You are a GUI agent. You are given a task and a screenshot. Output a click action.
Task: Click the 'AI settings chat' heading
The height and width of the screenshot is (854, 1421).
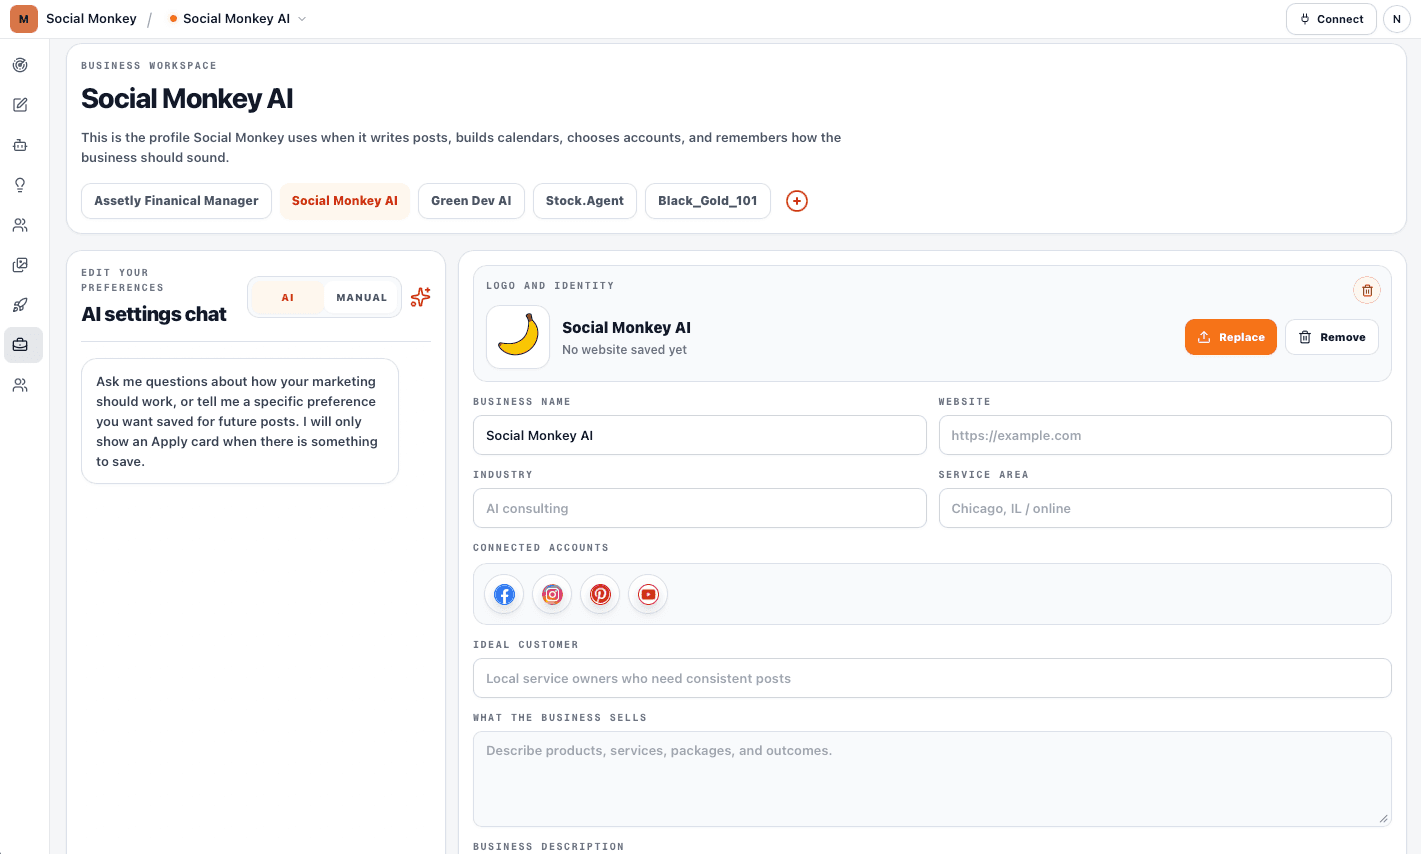click(x=154, y=314)
